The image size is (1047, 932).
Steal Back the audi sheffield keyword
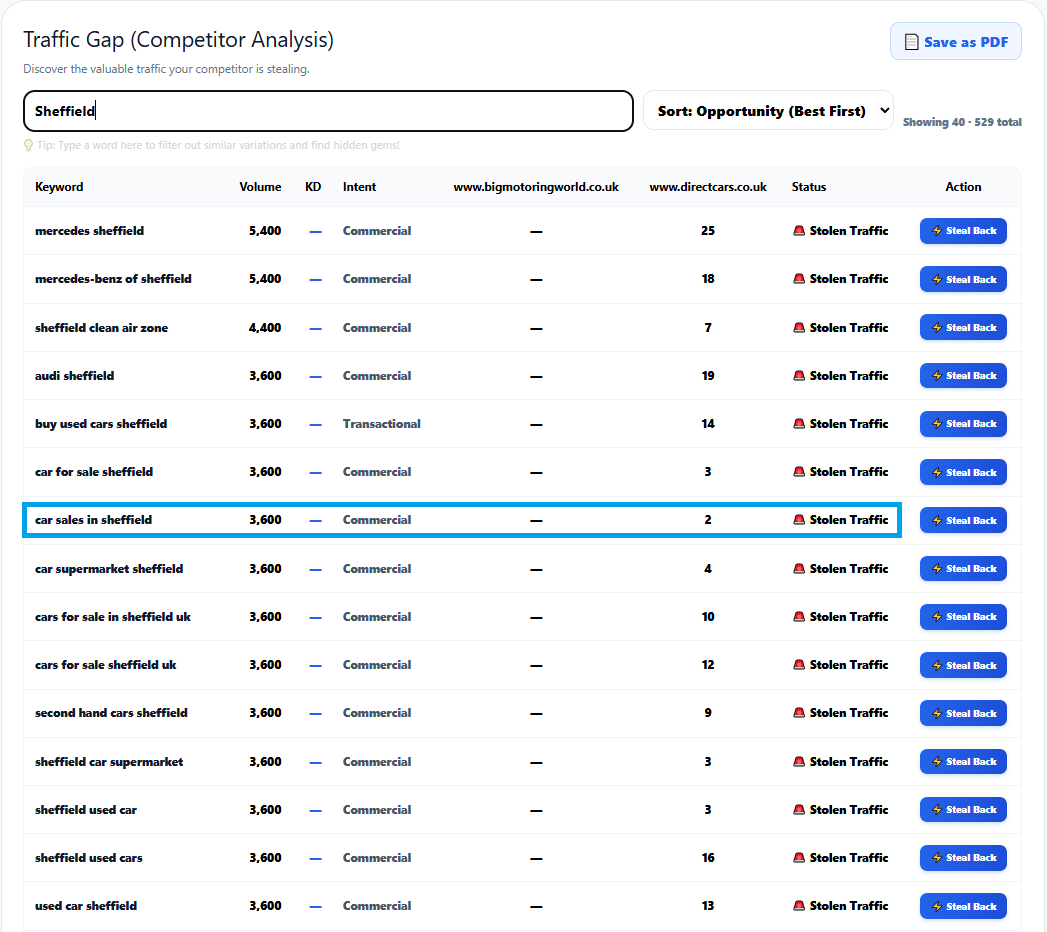[x=964, y=376]
